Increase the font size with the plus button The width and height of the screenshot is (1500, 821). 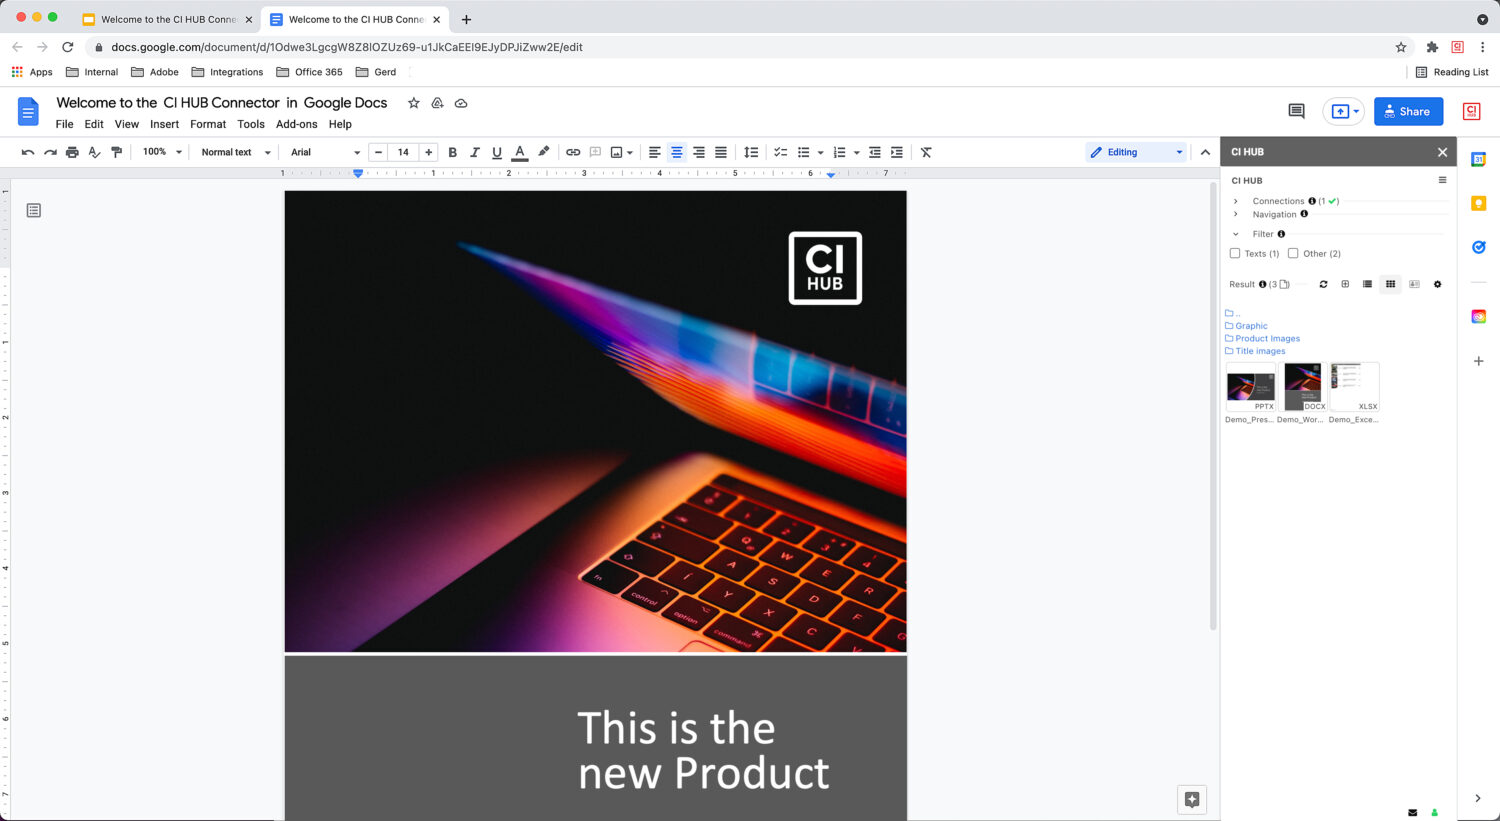429,152
